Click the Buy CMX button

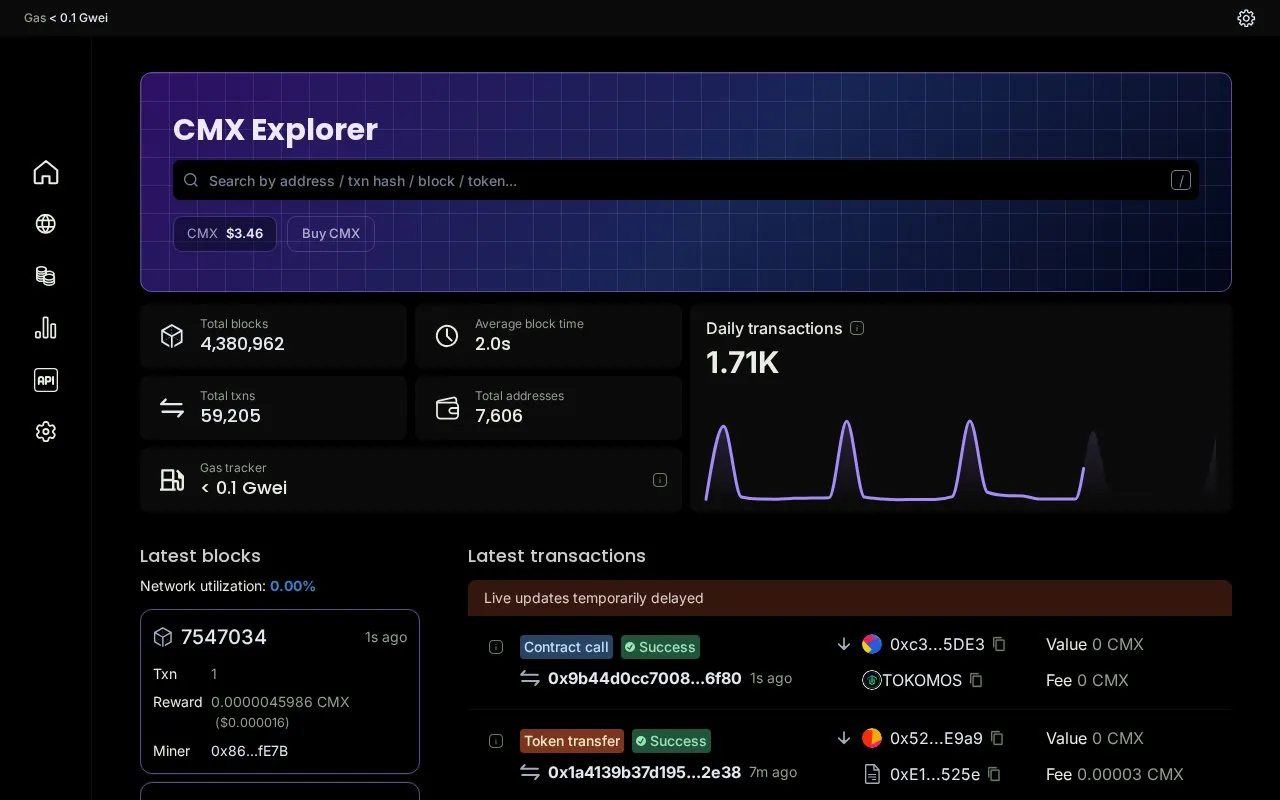click(331, 234)
